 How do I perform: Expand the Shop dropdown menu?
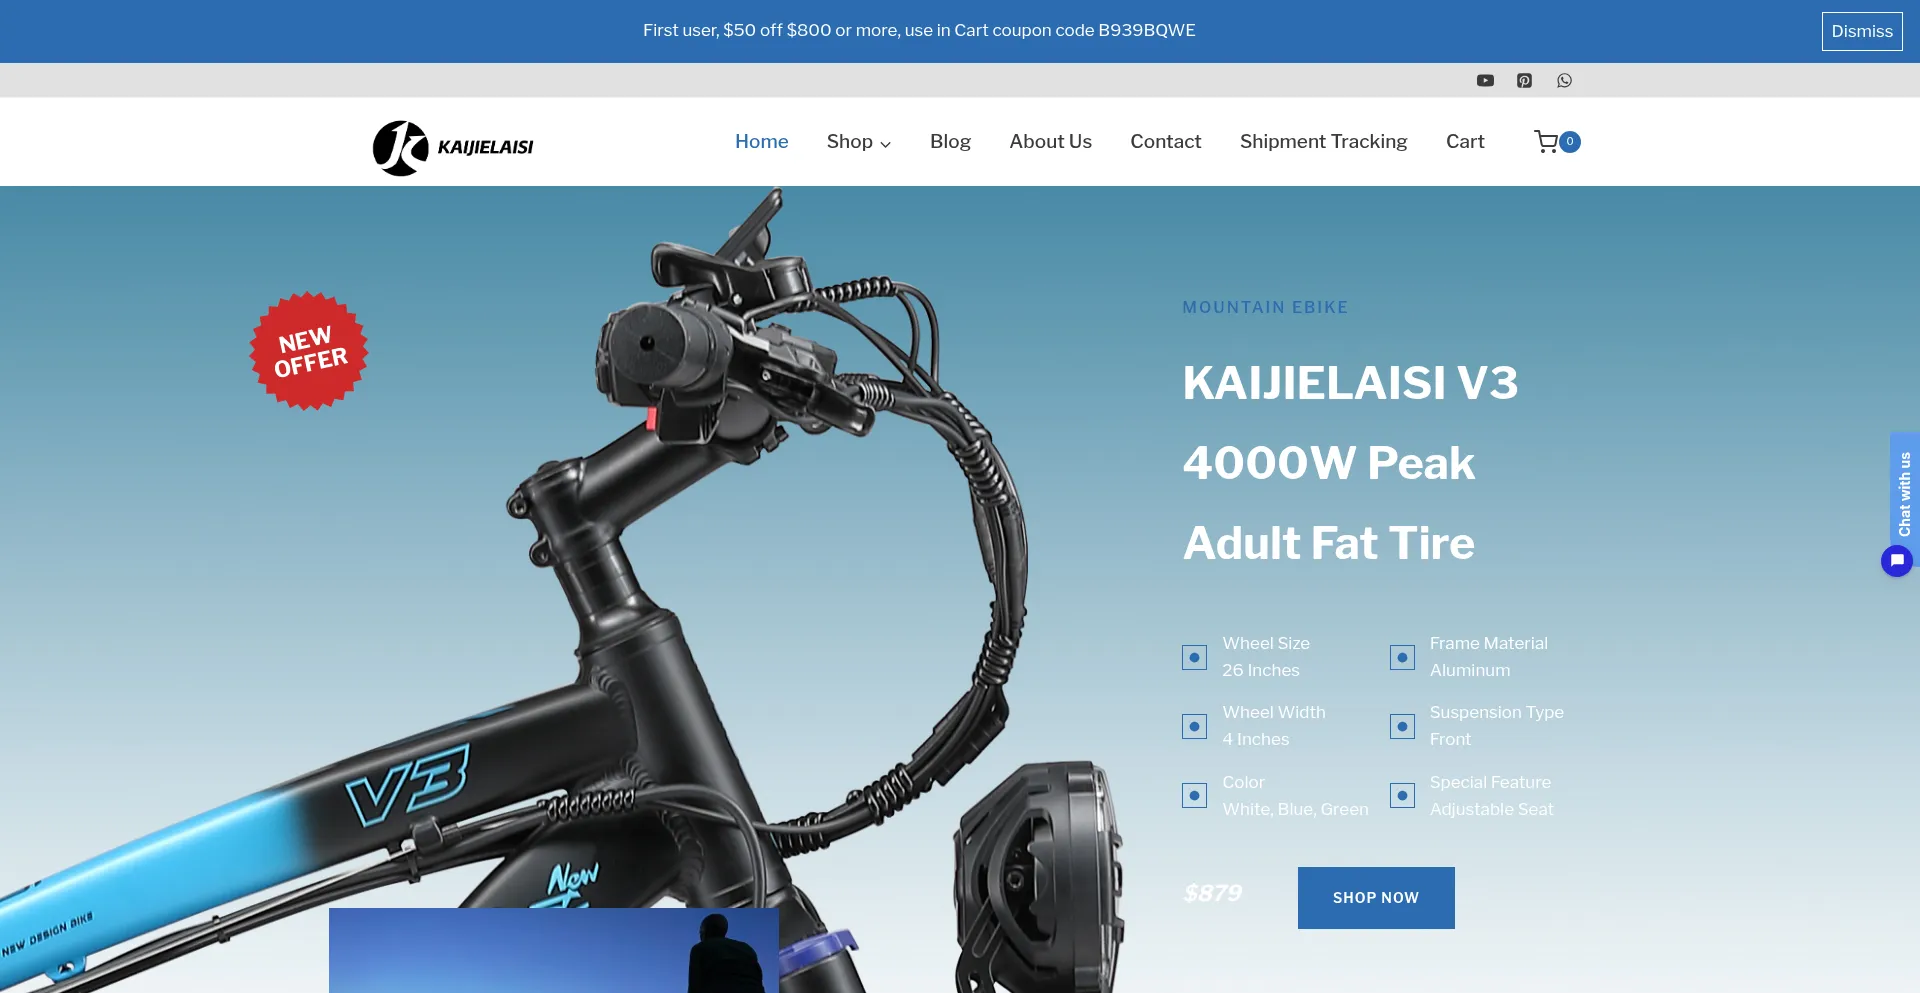[859, 142]
